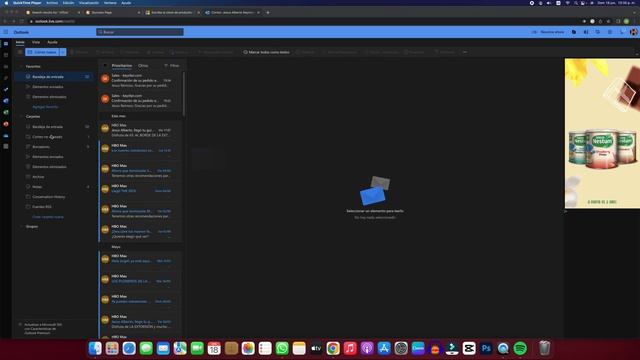This screenshot has height=360, width=640.
Task: Open the app launcher waffle icon
Action: pos(6,32)
